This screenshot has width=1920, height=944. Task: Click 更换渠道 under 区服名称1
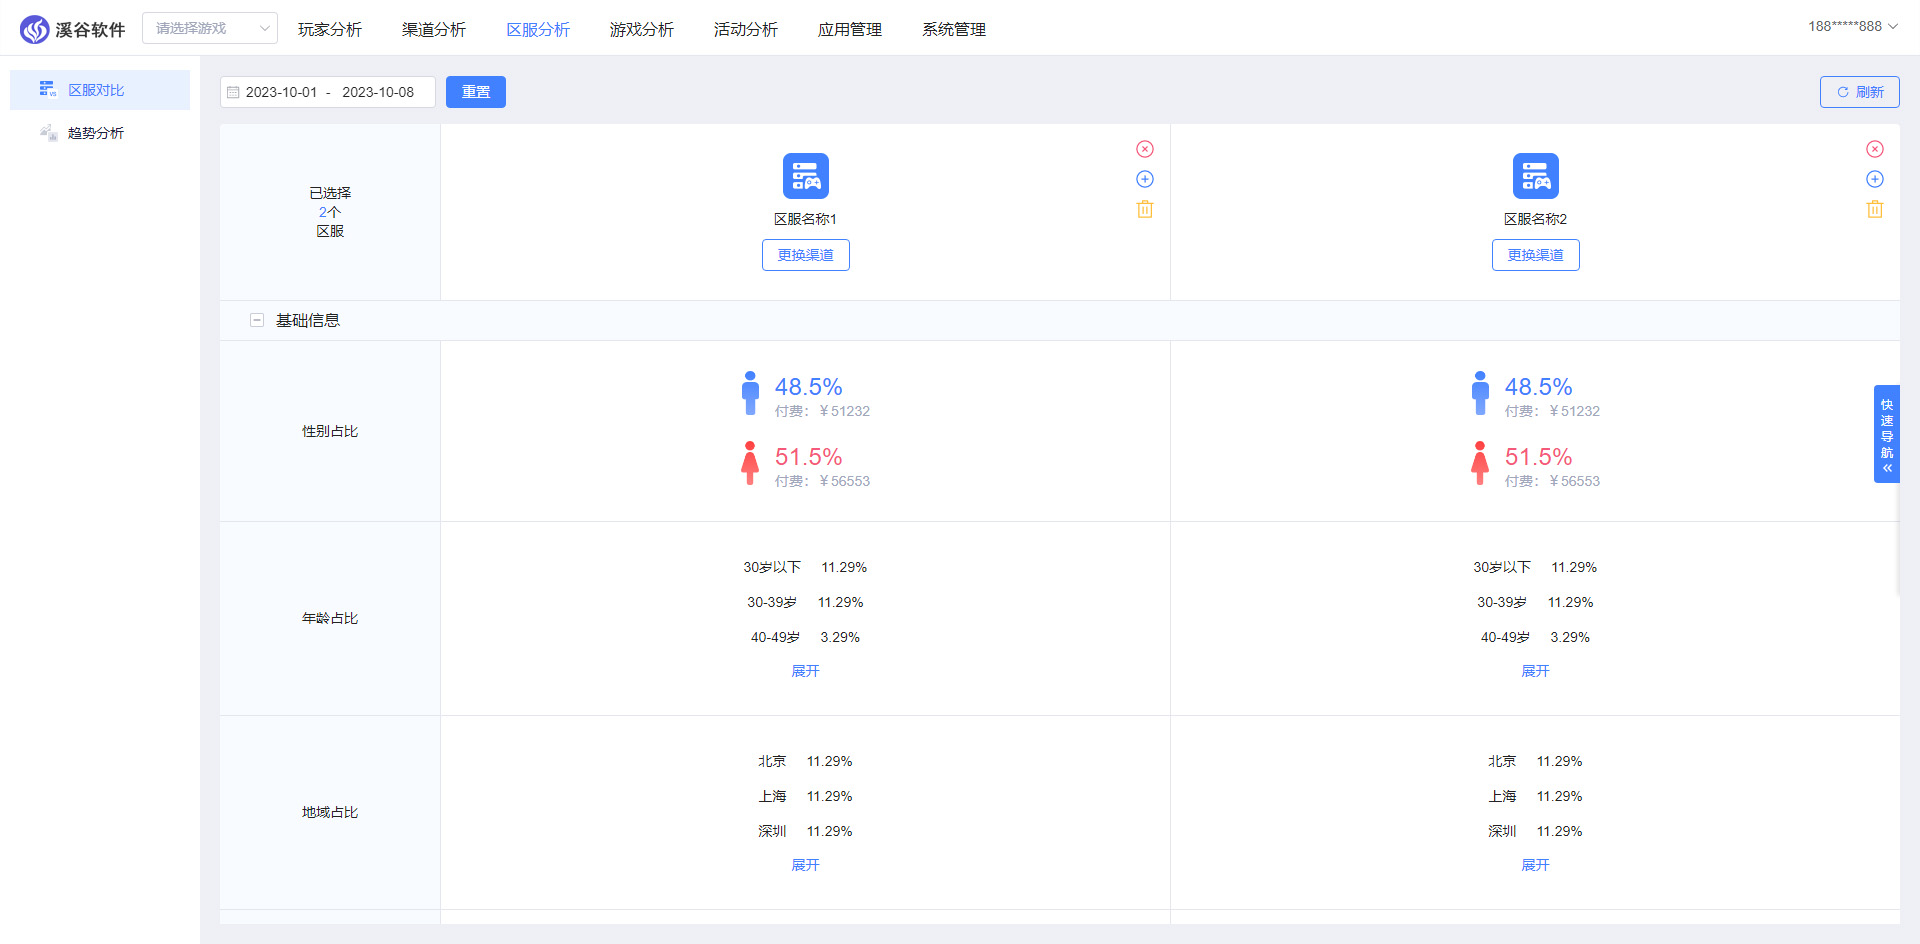click(806, 255)
